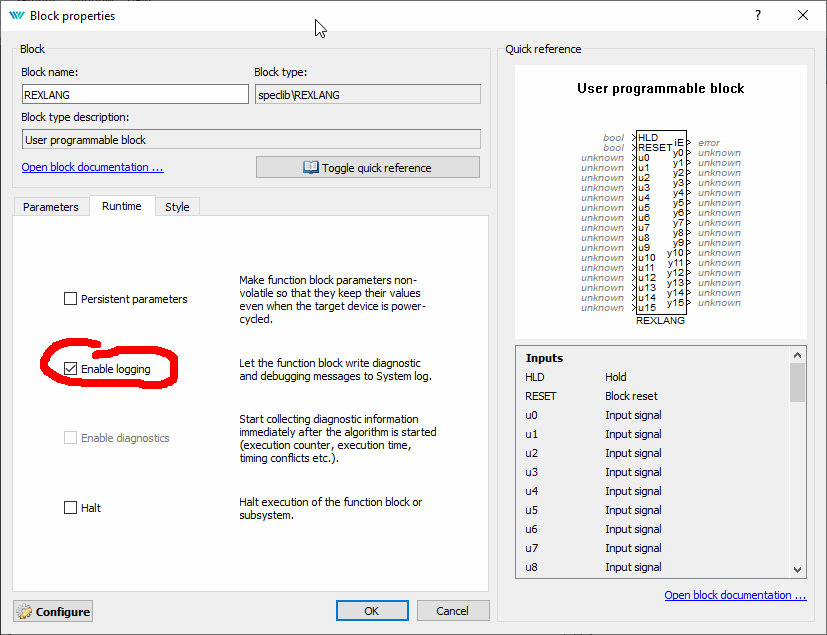
Task: Click the Enable logging description text
Action: (335, 369)
